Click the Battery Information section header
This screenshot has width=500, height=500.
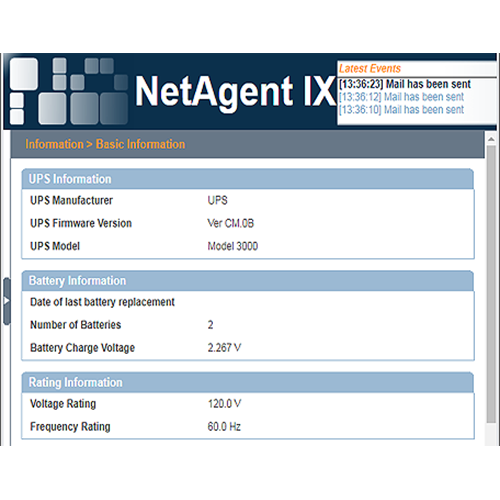pyautogui.click(x=248, y=281)
